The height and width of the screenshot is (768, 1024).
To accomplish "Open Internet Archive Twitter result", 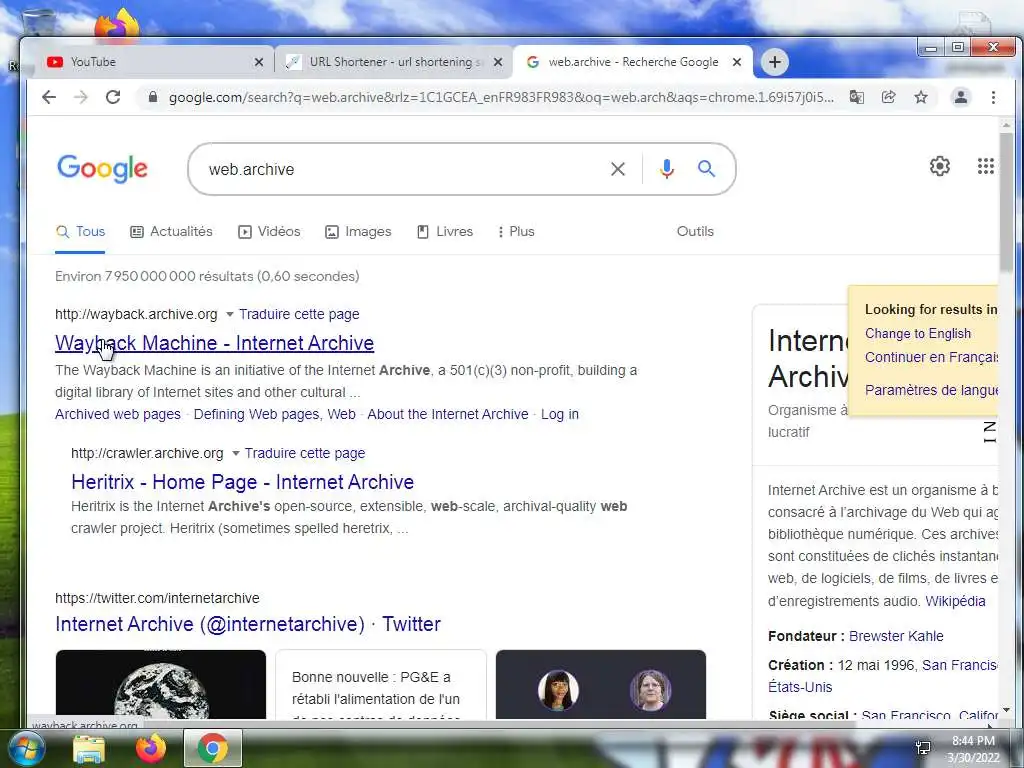I will pos(248,624).
